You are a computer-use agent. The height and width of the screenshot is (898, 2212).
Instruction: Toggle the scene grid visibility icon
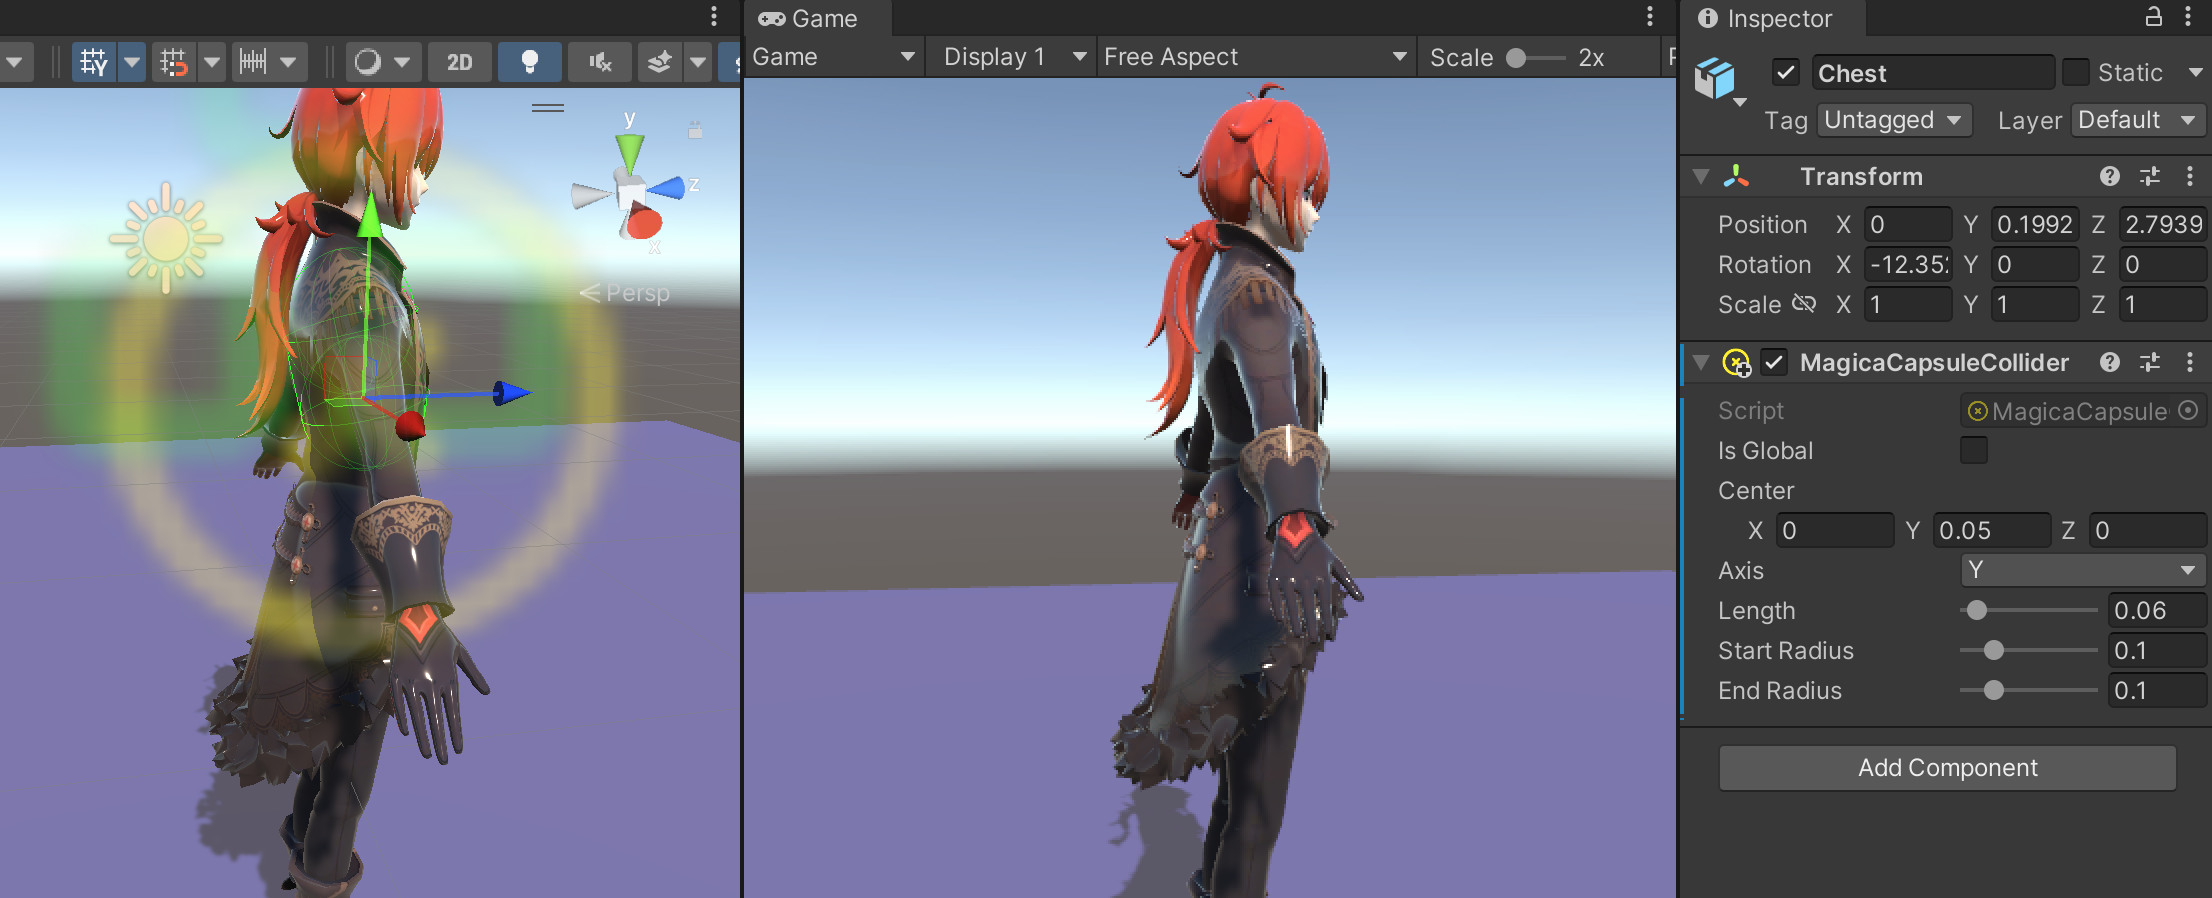(x=94, y=62)
